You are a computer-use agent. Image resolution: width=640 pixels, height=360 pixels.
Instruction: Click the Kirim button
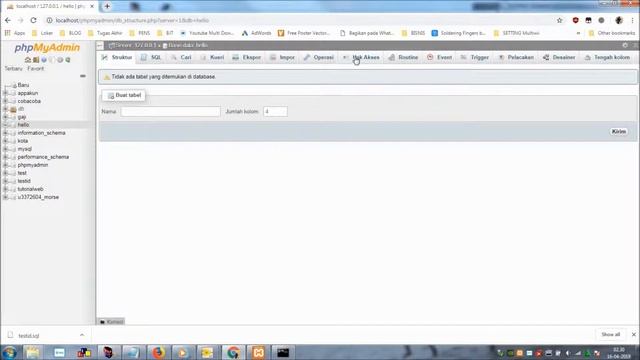pos(619,131)
